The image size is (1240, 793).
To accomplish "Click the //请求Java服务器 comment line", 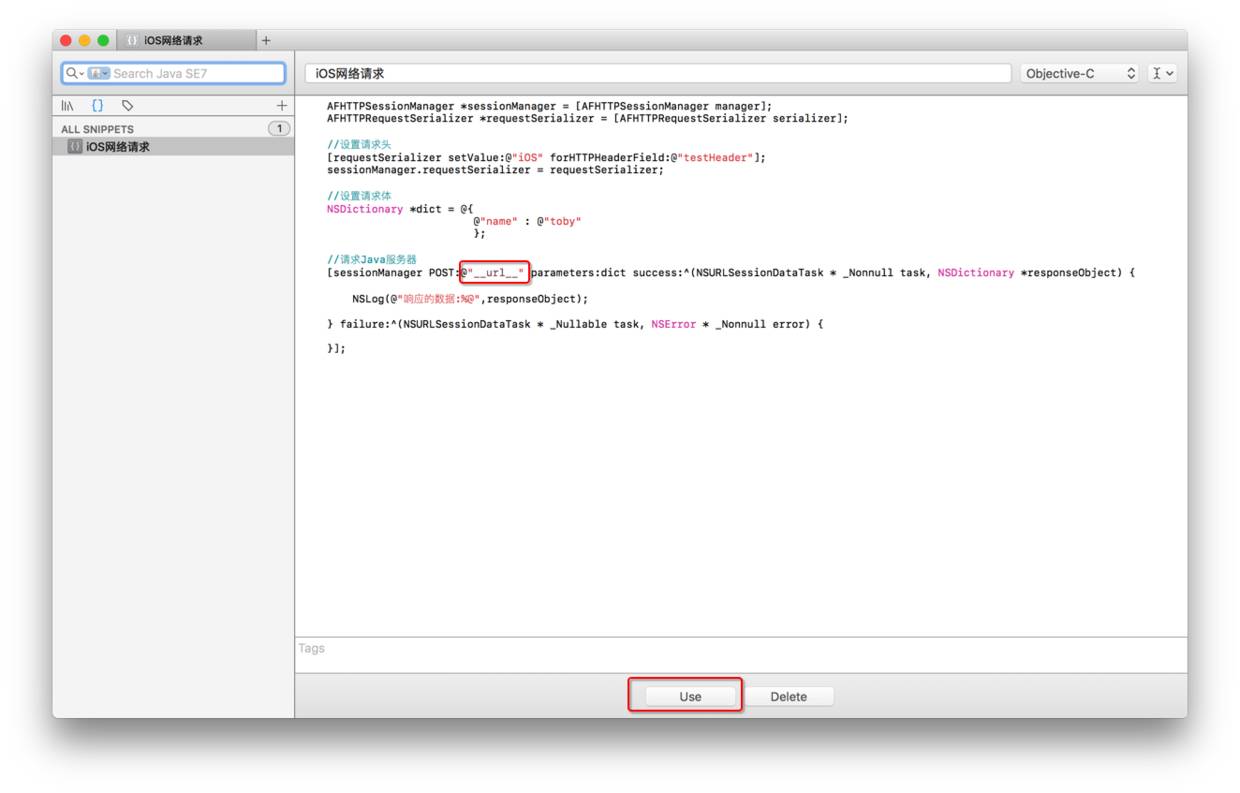I will tap(371, 260).
